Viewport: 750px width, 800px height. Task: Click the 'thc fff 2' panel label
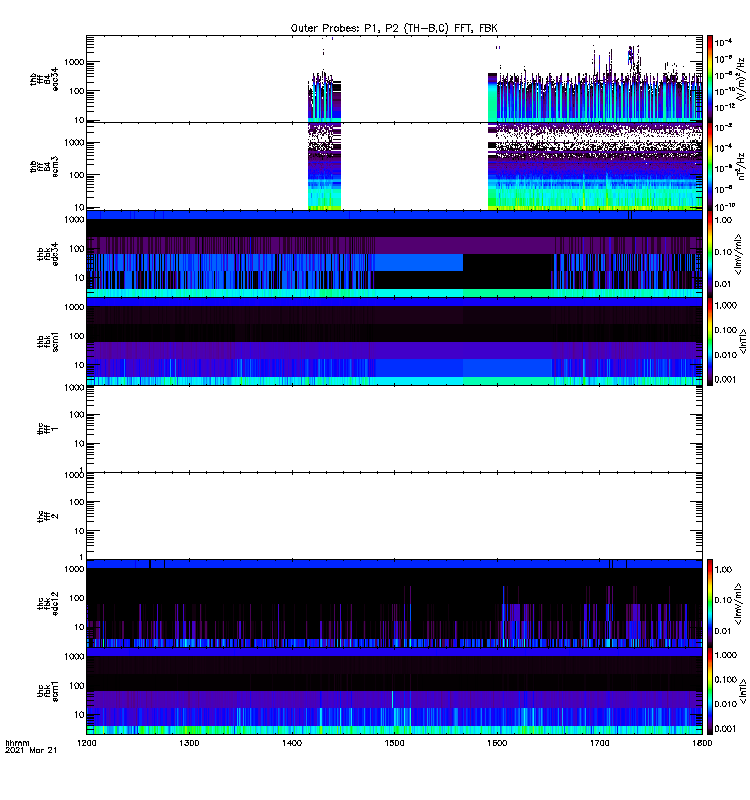pos(47,516)
